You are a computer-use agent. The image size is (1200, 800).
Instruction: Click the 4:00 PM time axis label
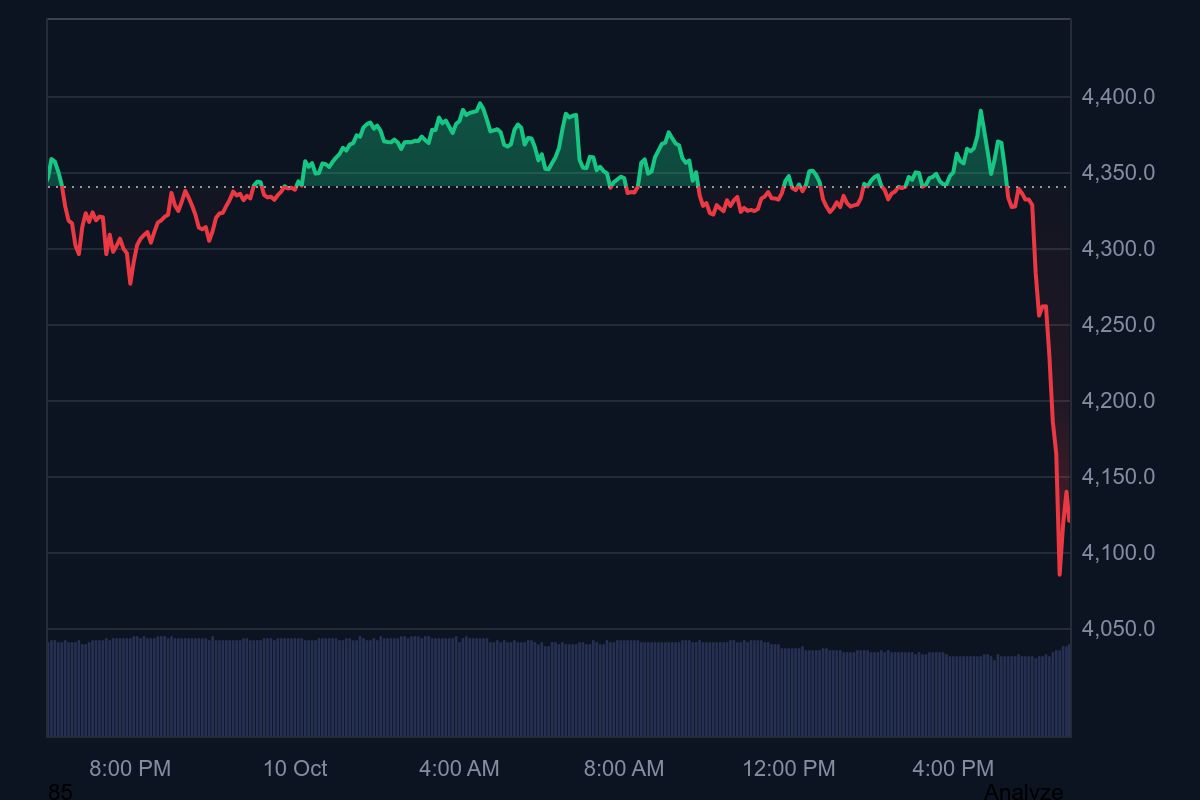pos(954,768)
